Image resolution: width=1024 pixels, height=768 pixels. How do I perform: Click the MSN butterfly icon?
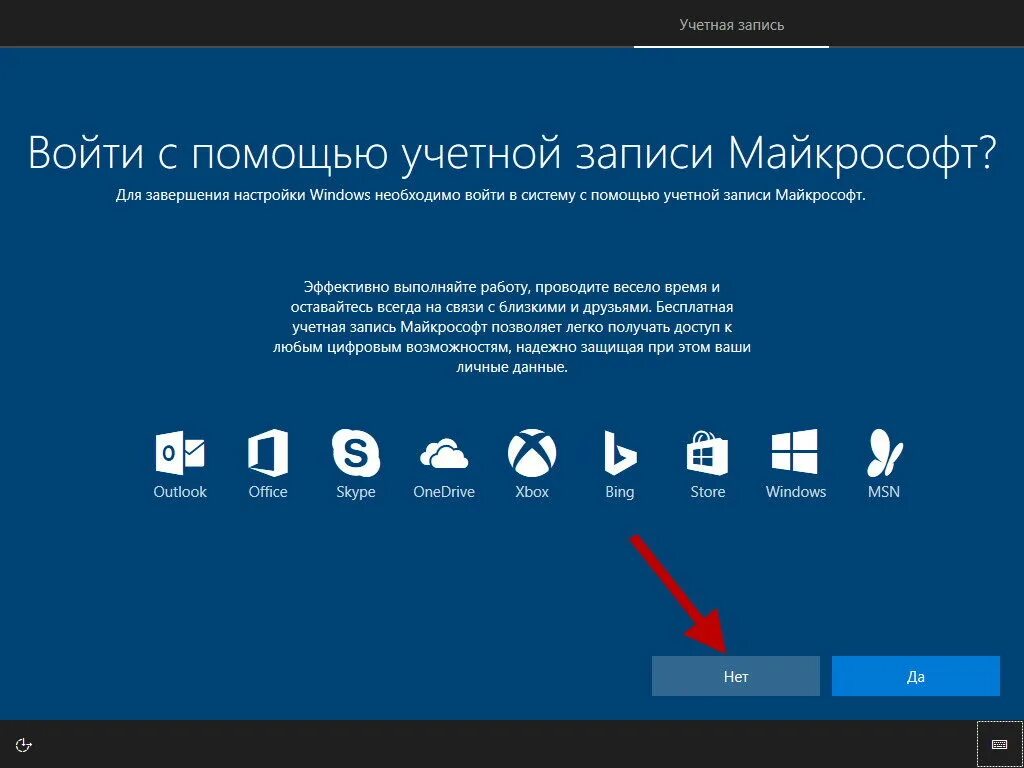pyautogui.click(x=884, y=453)
